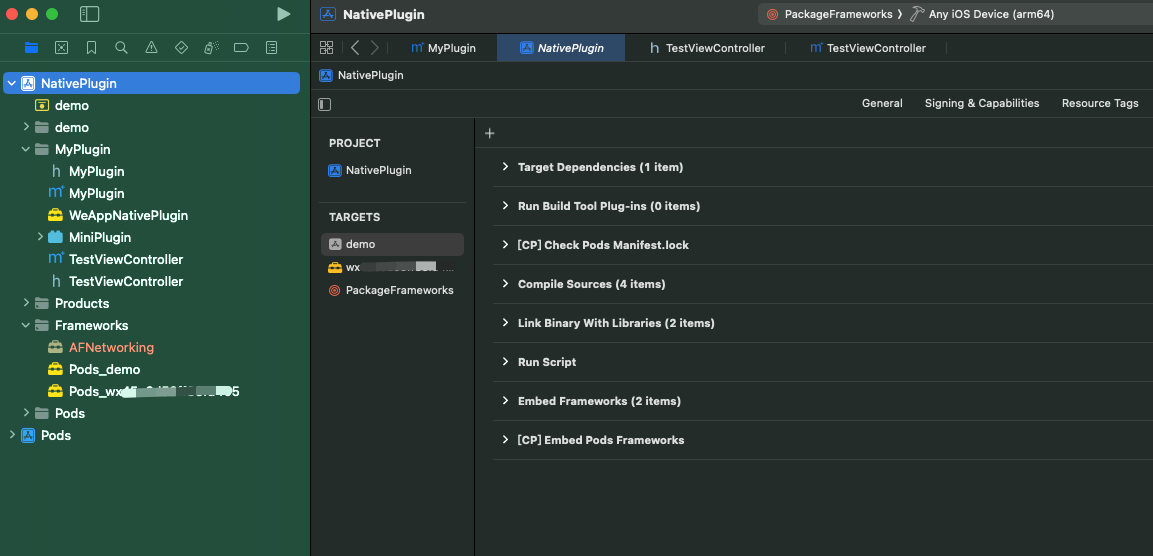The width and height of the screenshot is (1153, 556).
Task: Expand the Pods folder under NativePlugin
Action: 26,413
